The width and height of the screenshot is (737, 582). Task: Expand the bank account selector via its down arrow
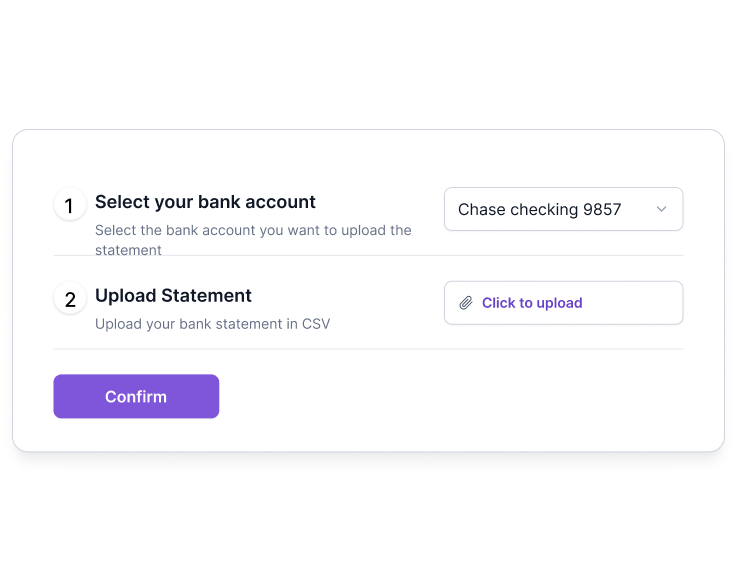click(661, 209)
